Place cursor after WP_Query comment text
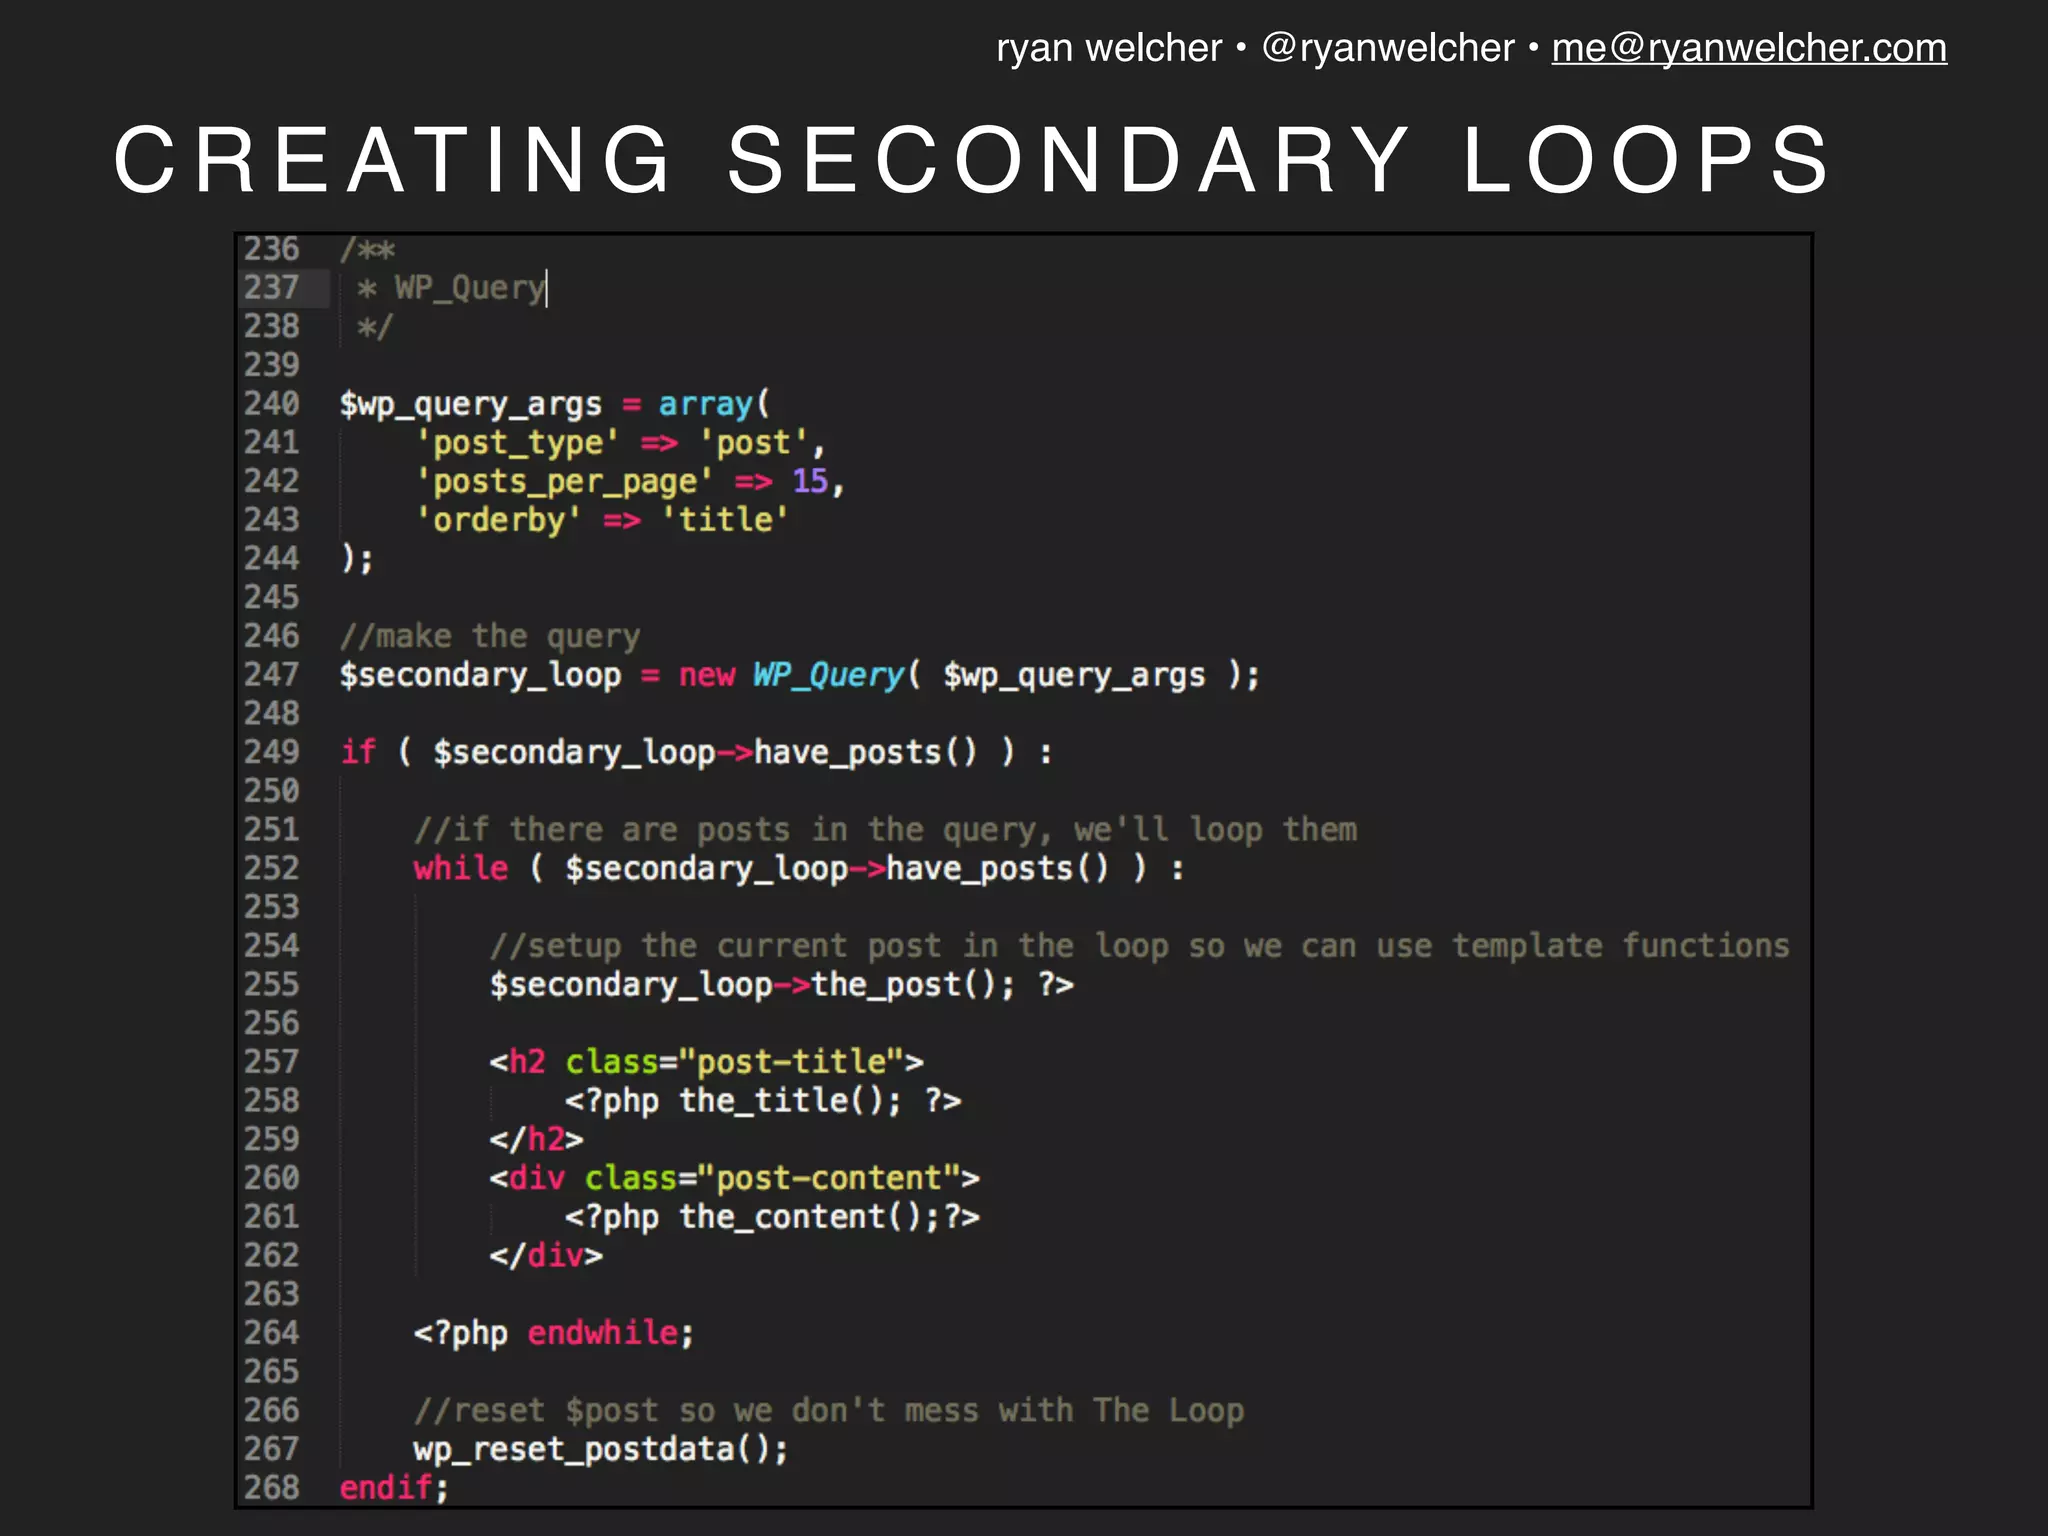Screen dimensions: 2048x1536 [x=546, y=288]
